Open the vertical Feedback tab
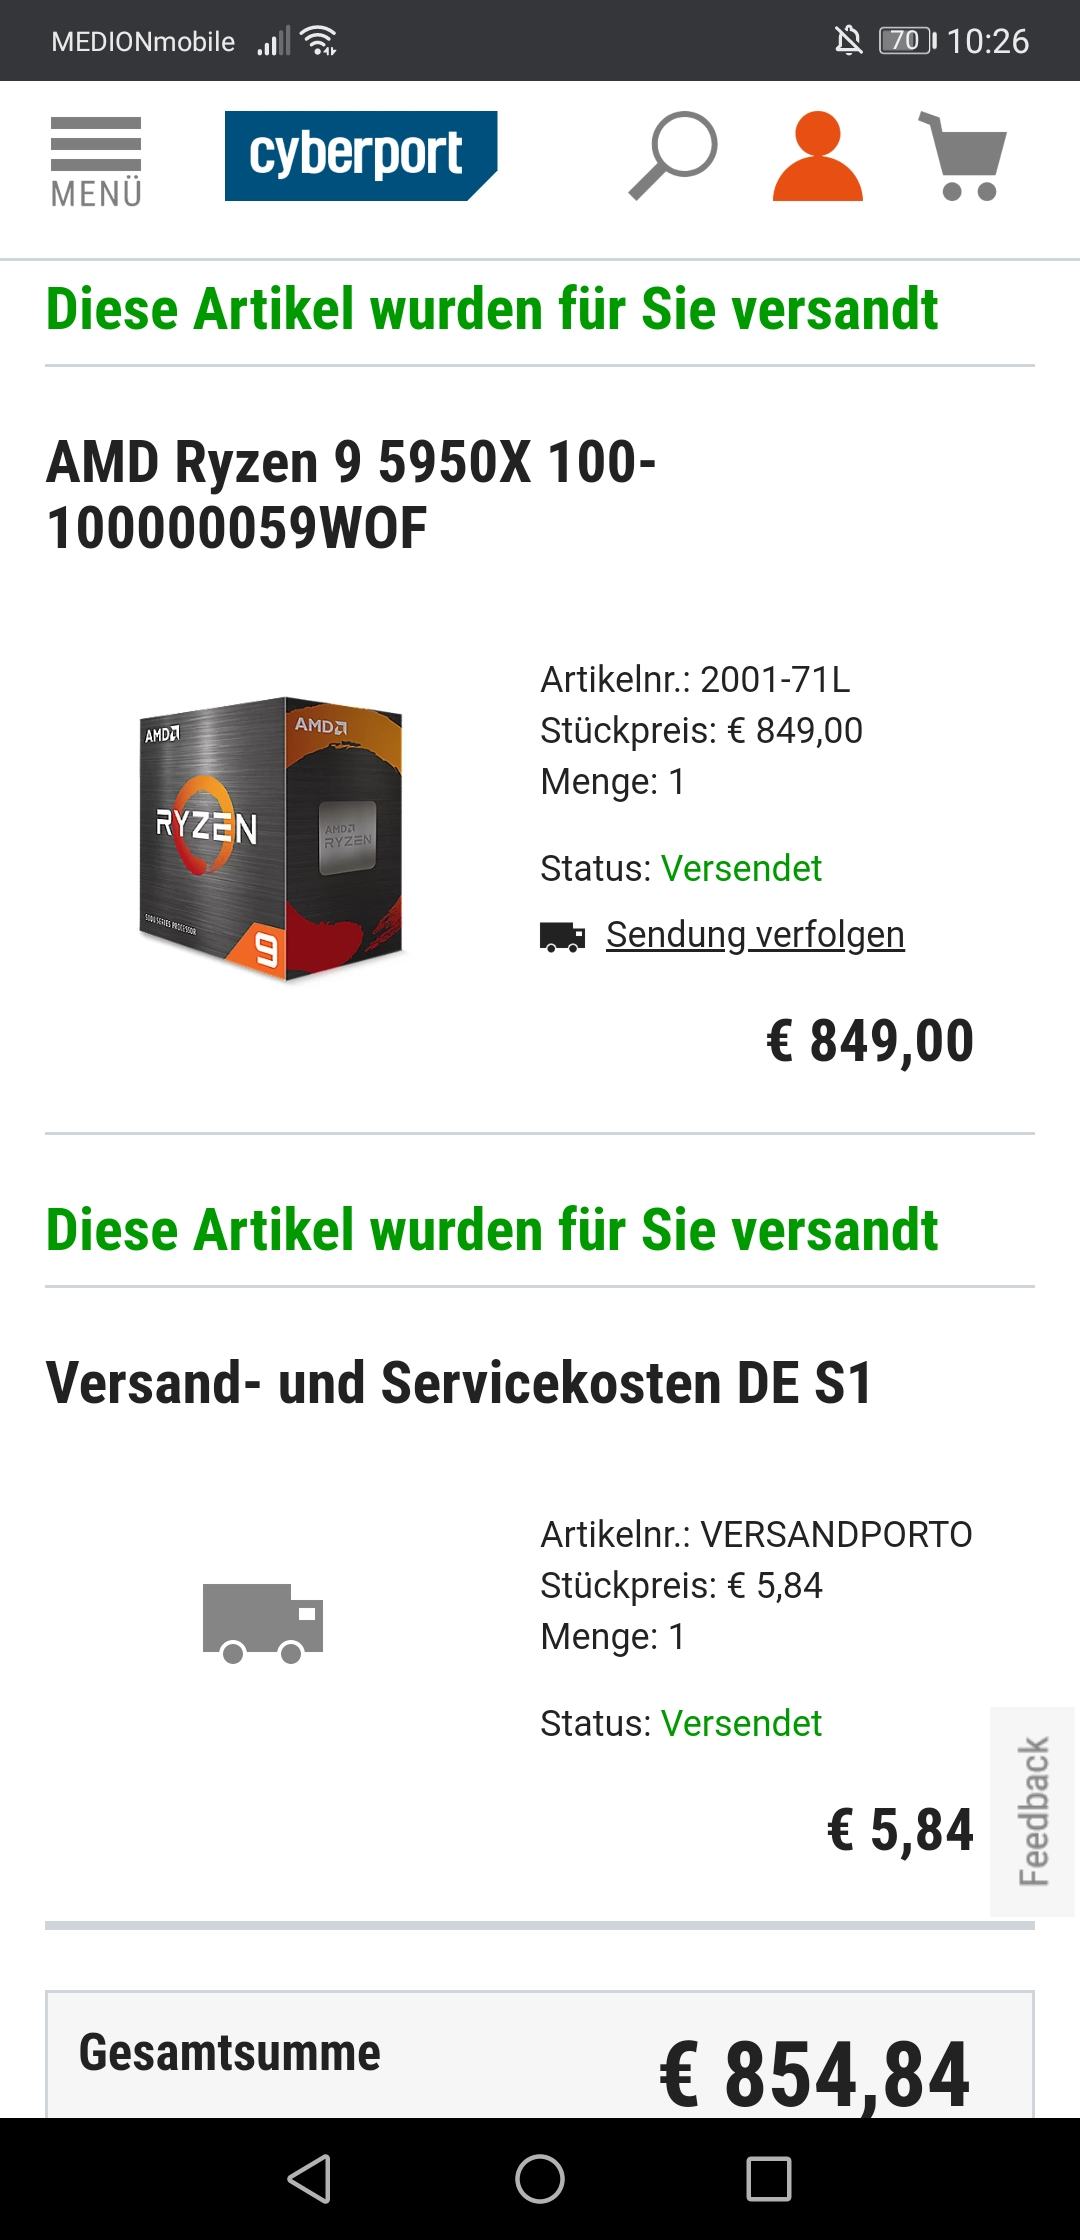 tap(1033, 1811)
